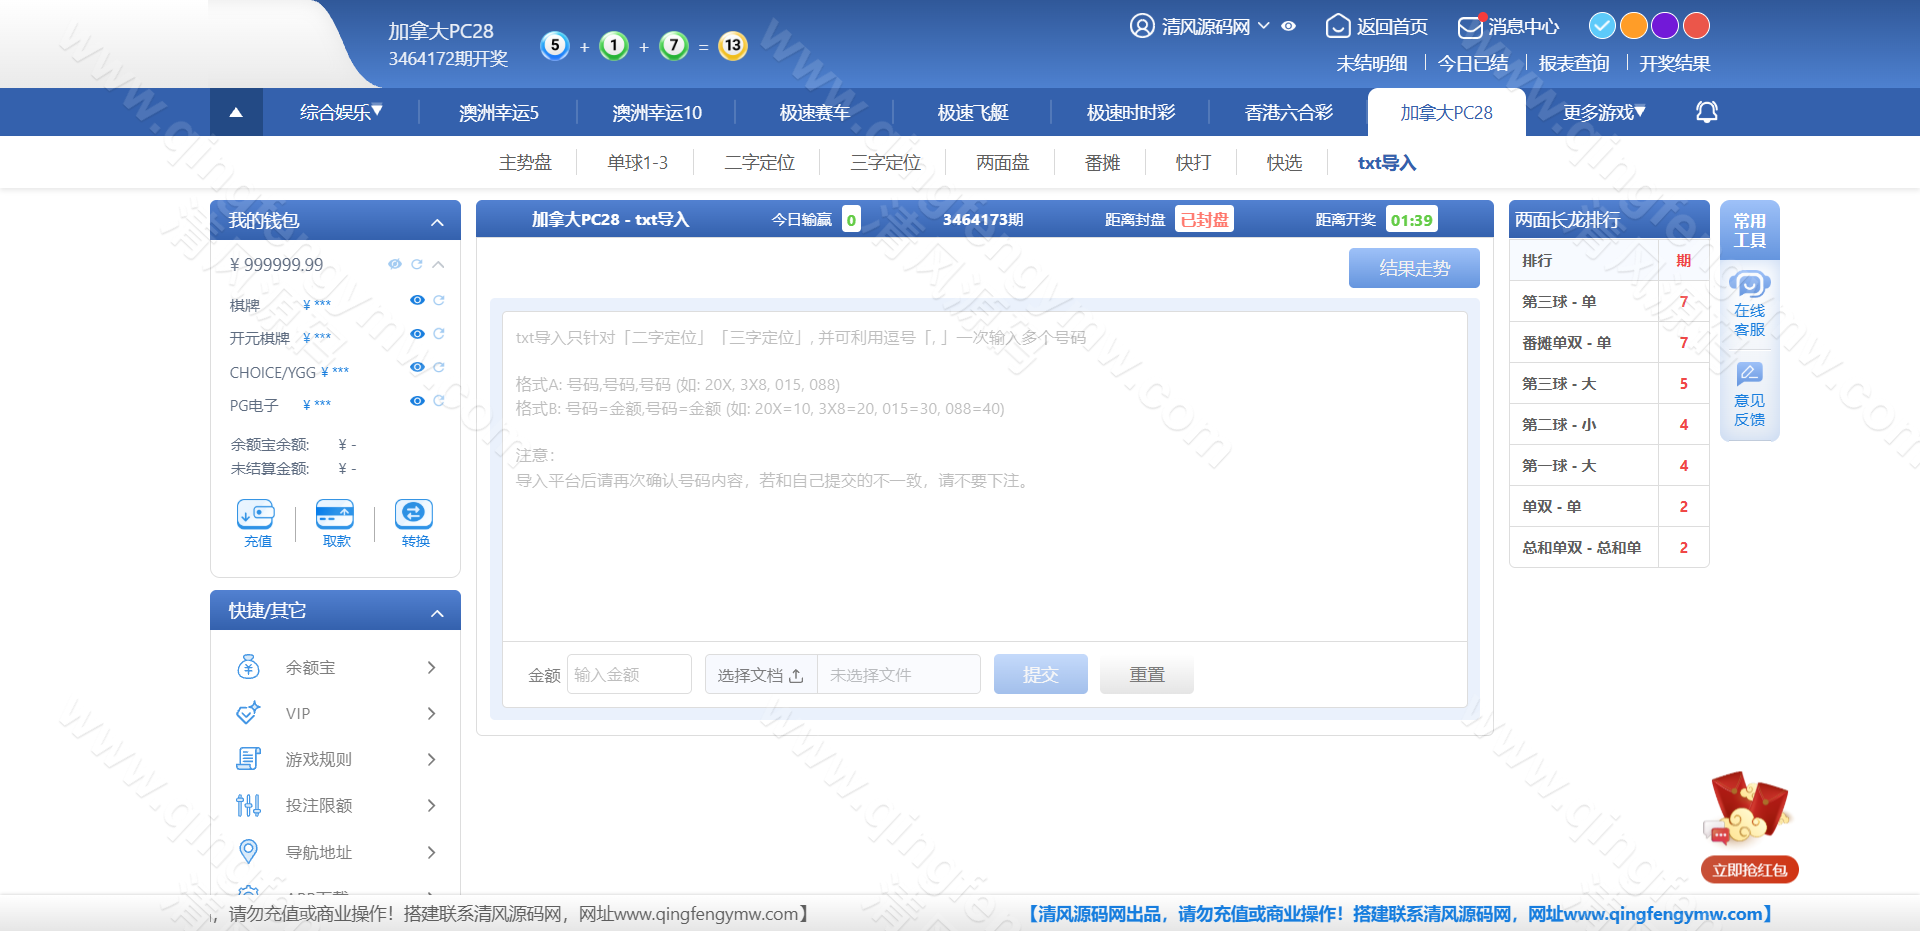Open the 报表查询 link
This screenshot has width=1920, height=931.
point(1573,63)
